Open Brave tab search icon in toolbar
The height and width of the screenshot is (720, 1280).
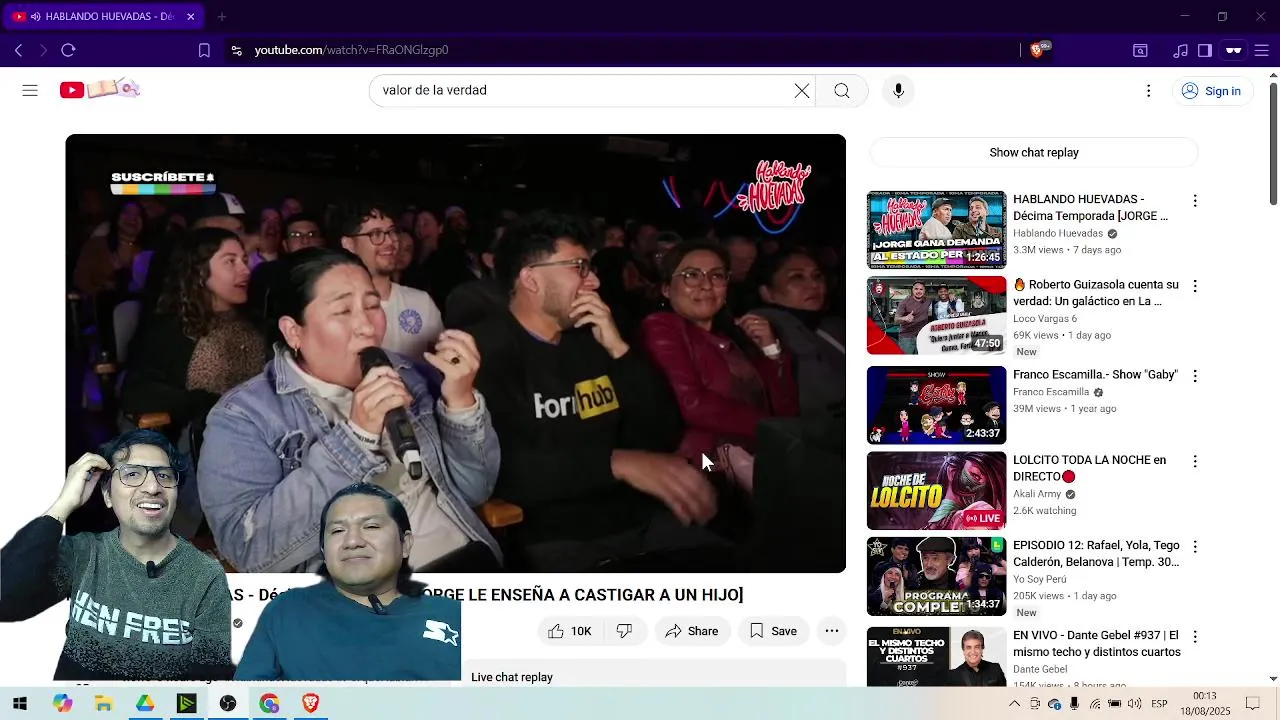point(1140,50)
